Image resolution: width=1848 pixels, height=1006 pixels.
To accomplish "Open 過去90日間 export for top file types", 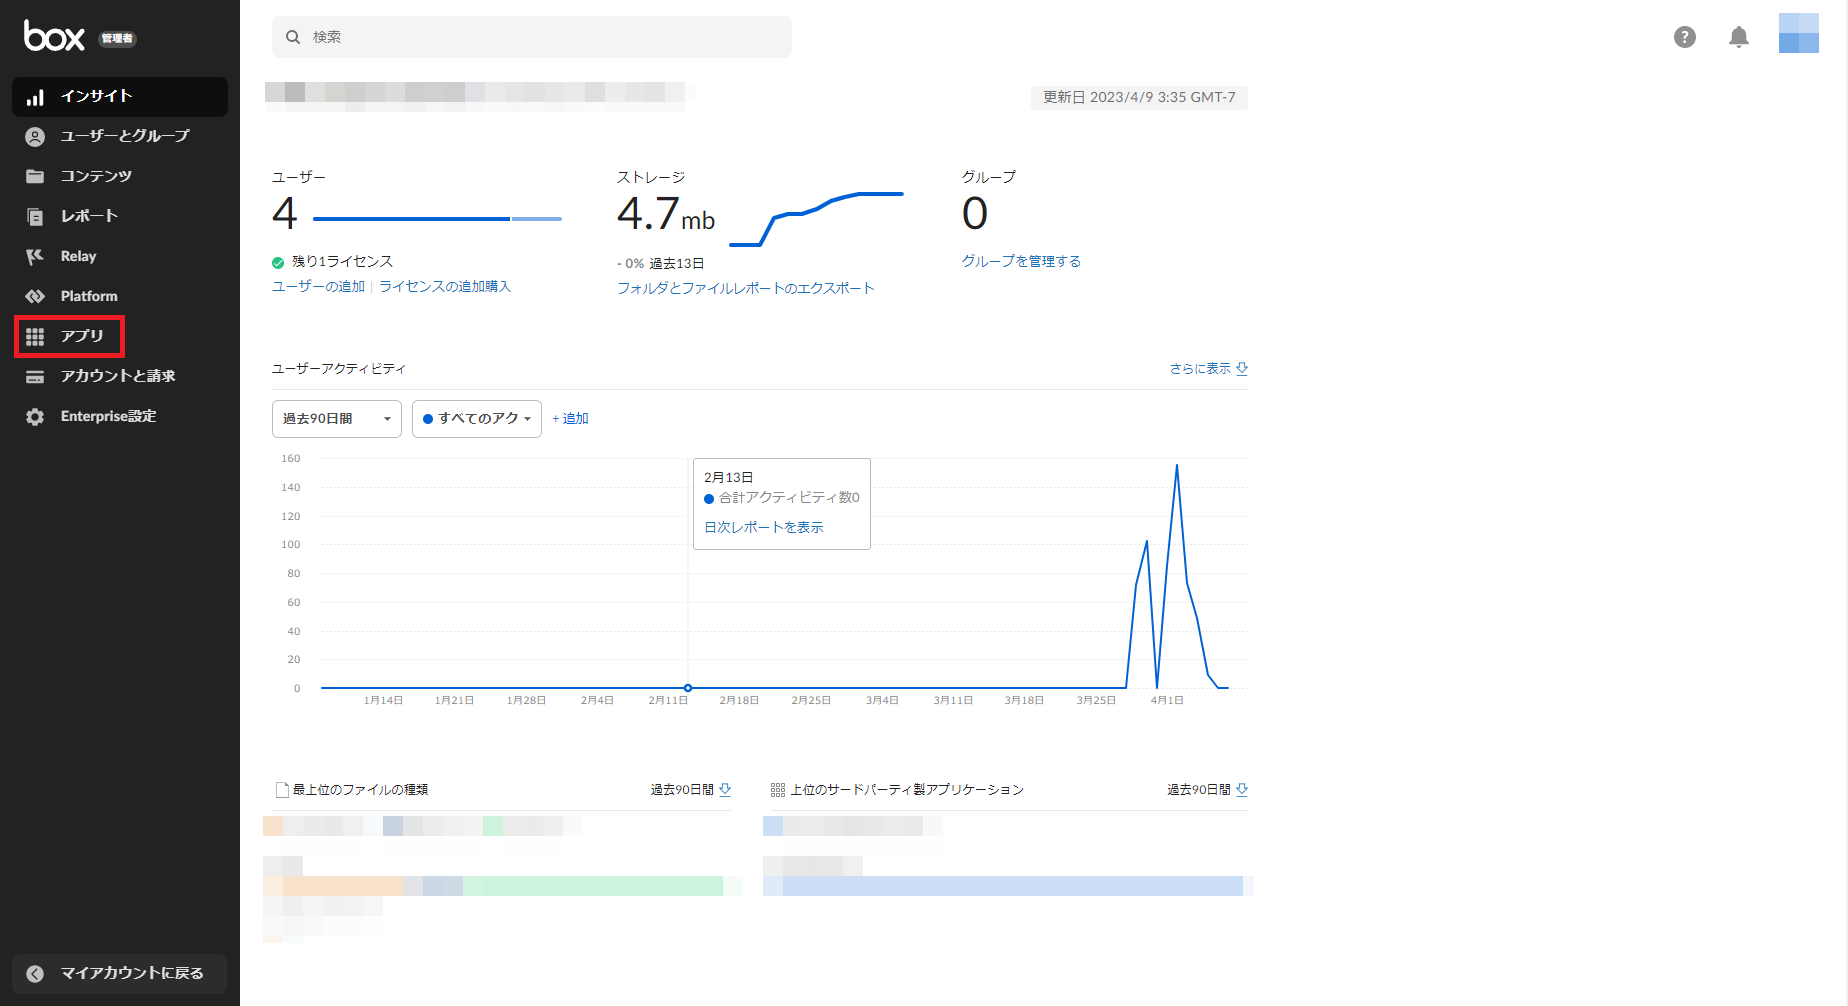I will [x=691, y=790].
